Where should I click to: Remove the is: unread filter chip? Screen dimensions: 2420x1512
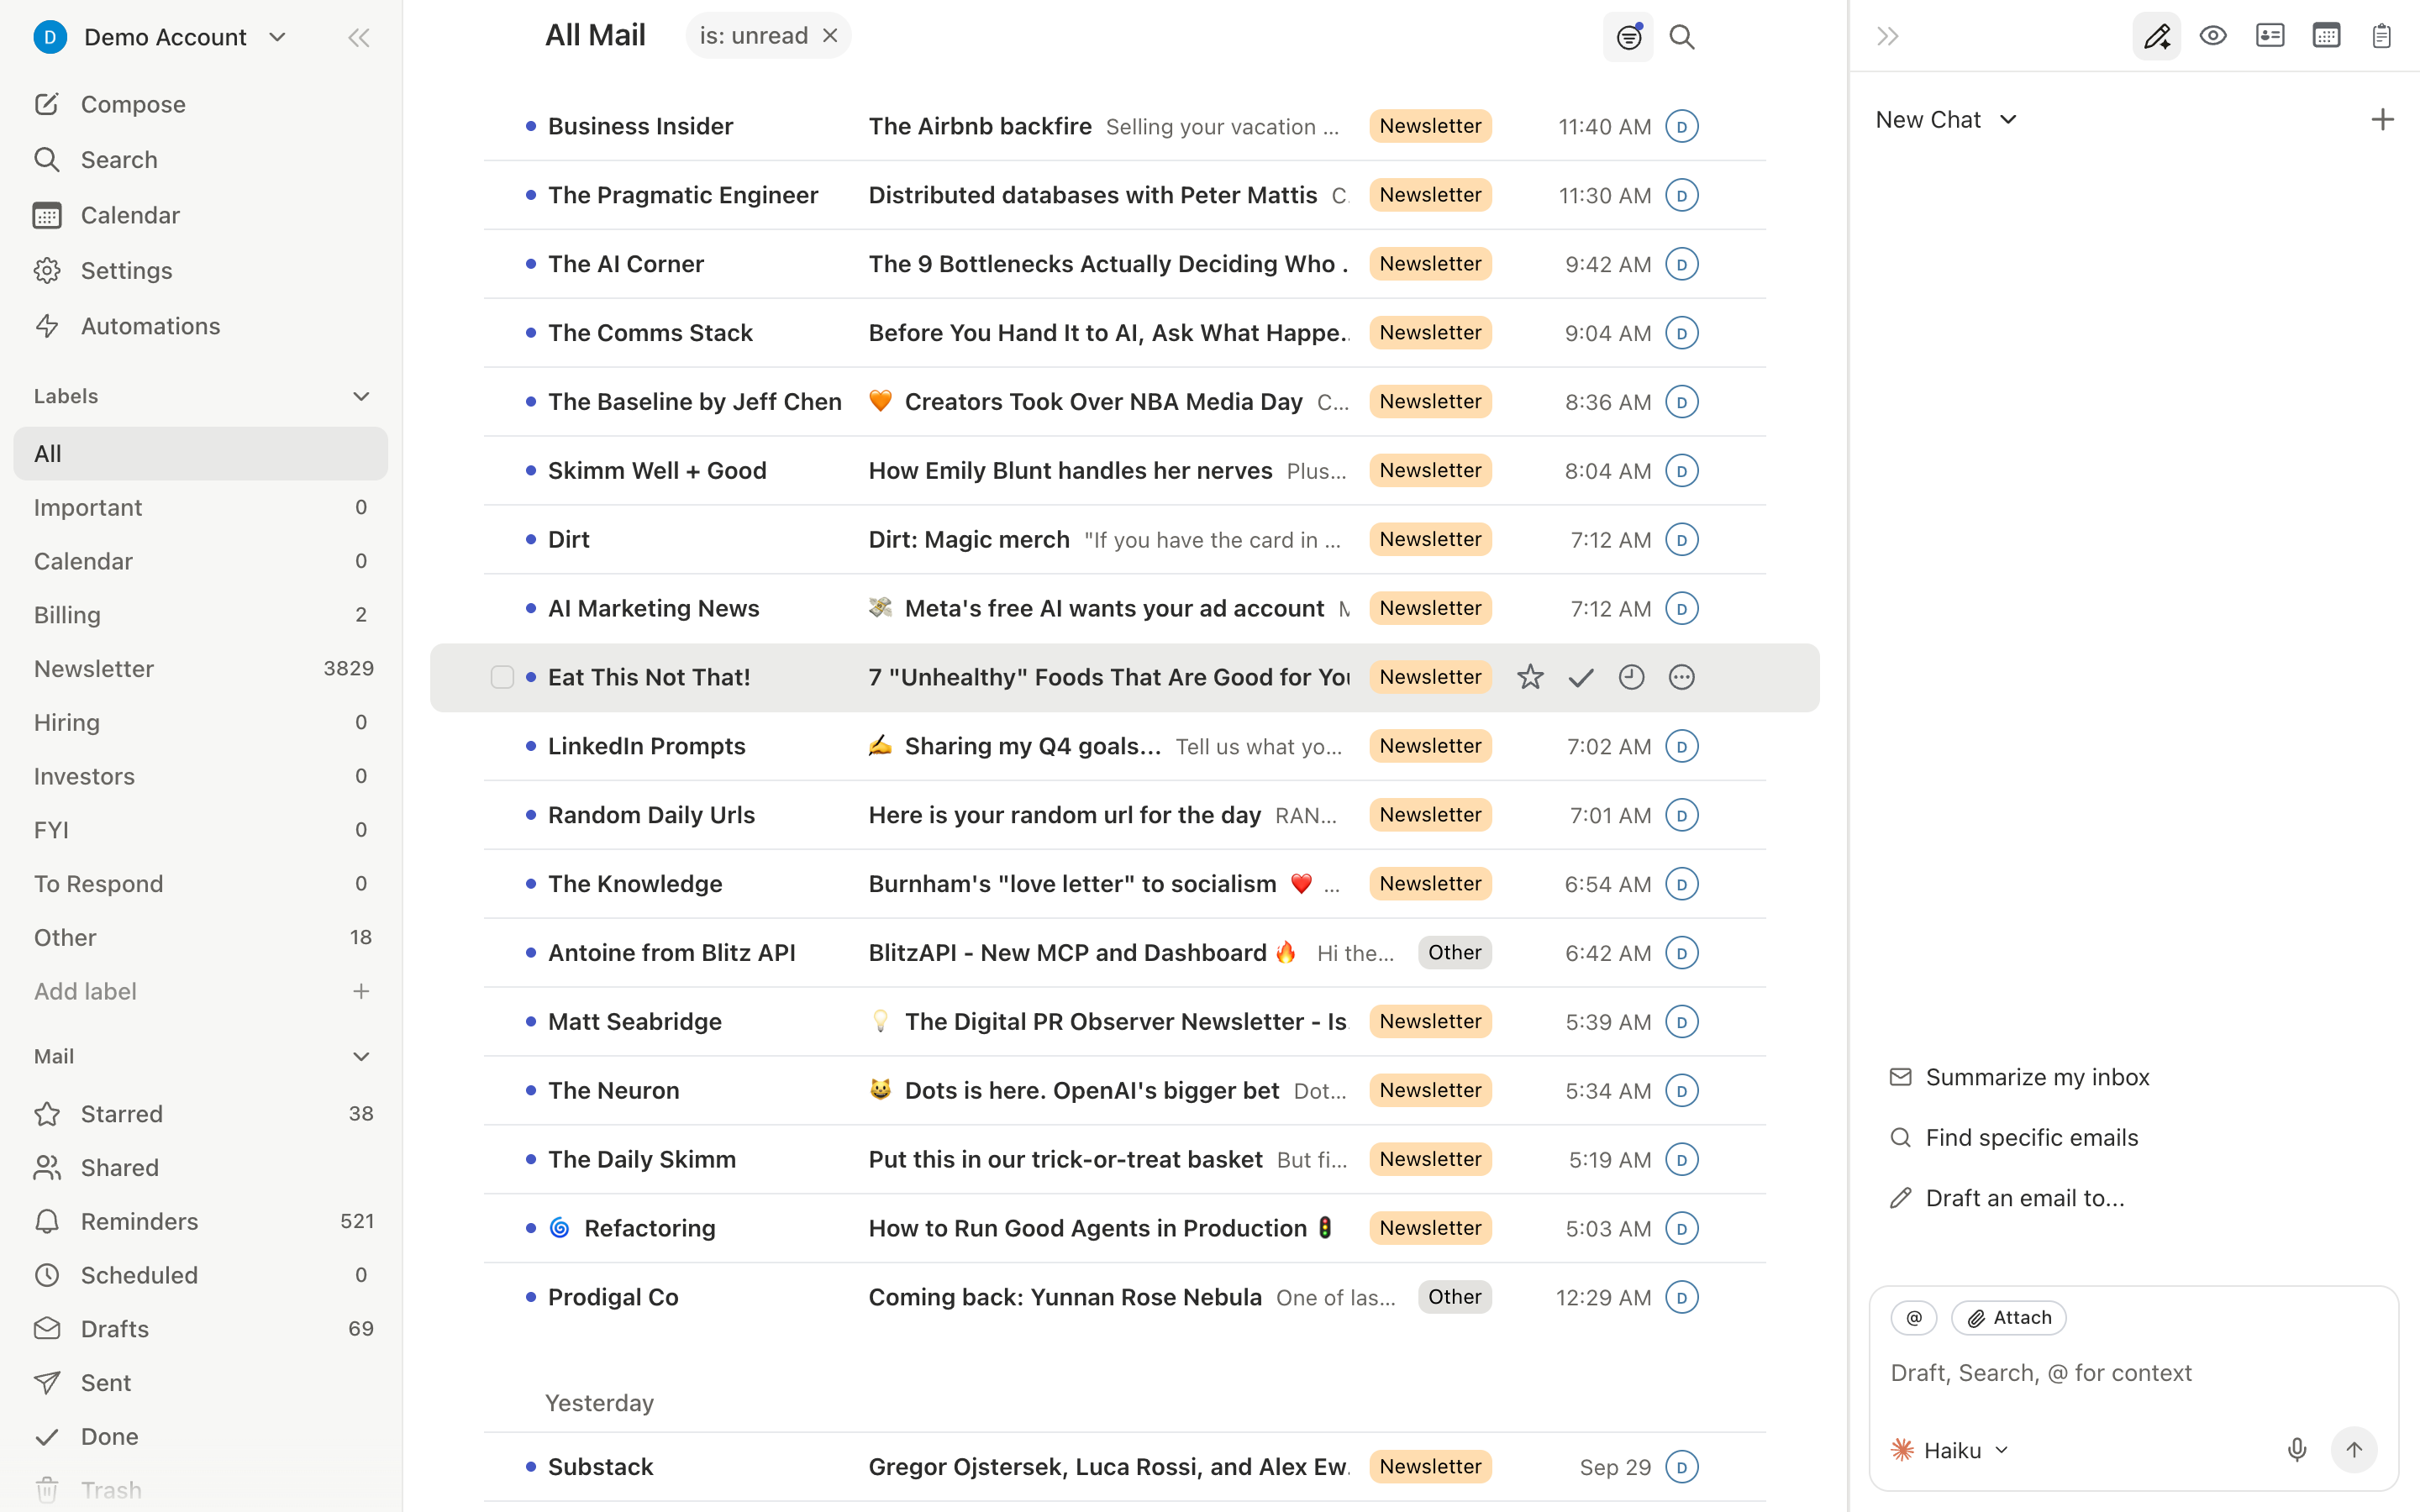(x=830, y=36)
